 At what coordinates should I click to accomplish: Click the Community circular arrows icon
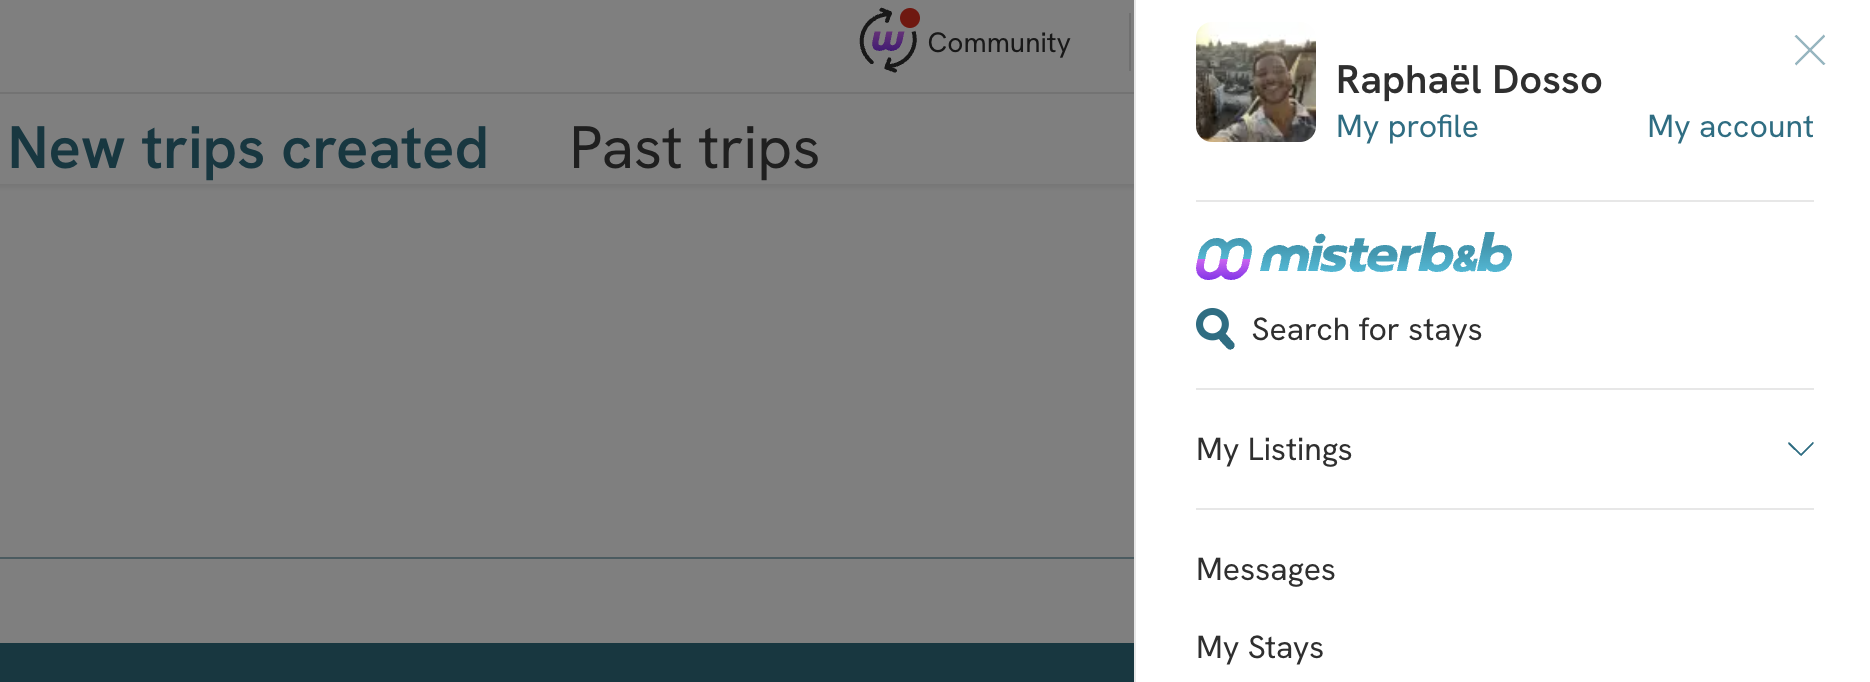(887, 42)
